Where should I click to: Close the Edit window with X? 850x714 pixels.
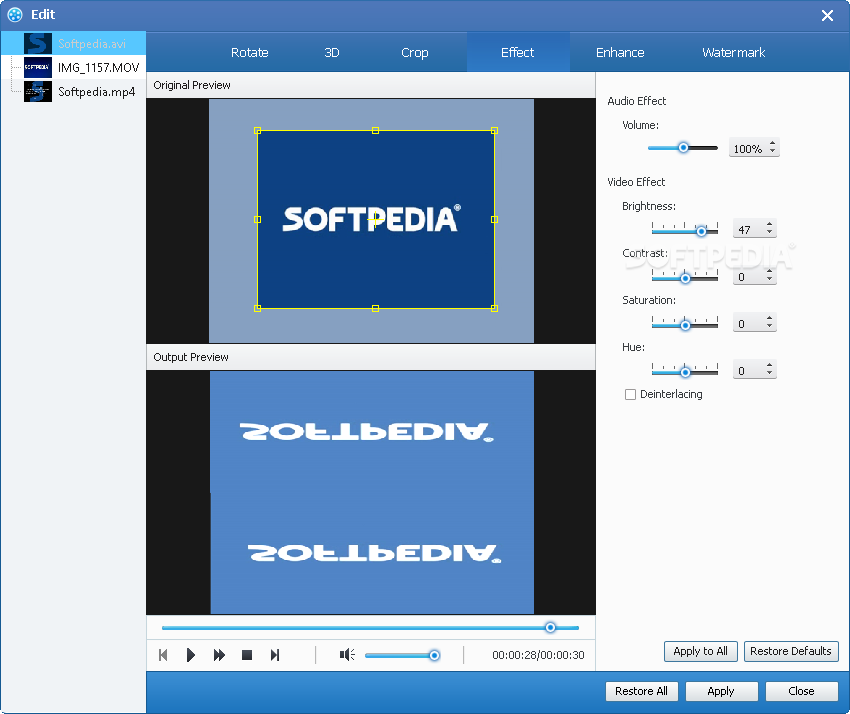(x=827, y=15)
